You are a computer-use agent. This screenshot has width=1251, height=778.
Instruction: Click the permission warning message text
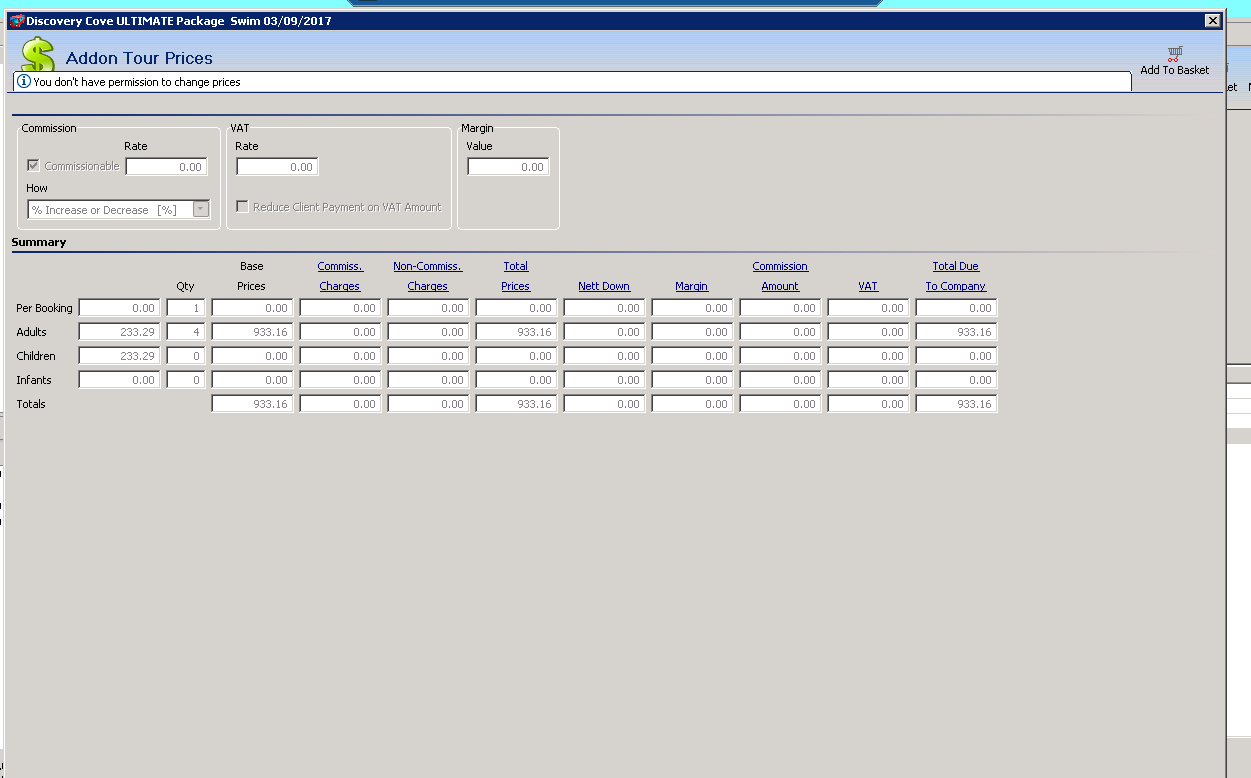(137, 82)
